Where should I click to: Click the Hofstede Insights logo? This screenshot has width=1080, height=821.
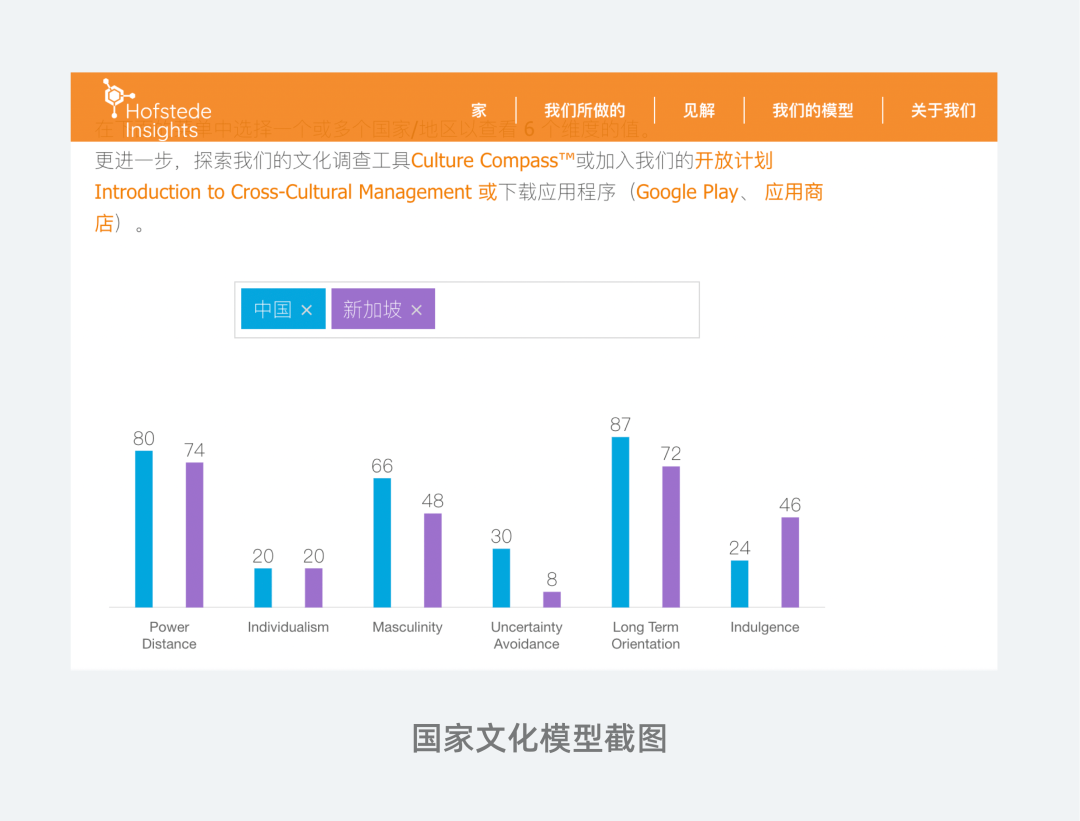click(157, 109)
